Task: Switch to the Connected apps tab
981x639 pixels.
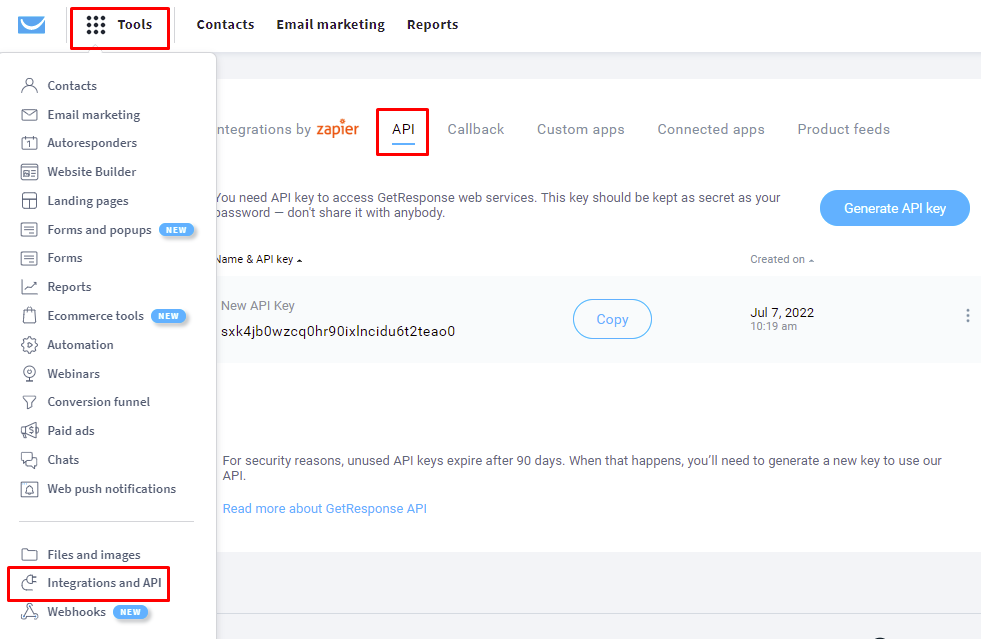Action: pyautogui.click(x=711, y=130)
